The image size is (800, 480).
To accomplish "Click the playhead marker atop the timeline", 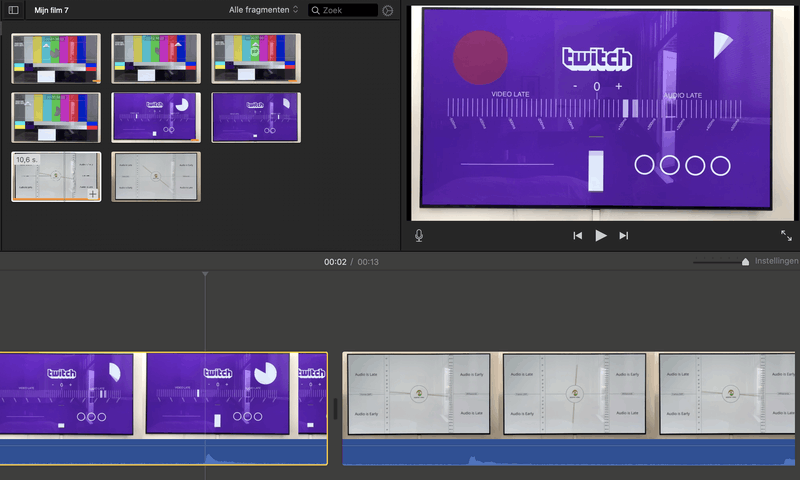I will (205, 275).
